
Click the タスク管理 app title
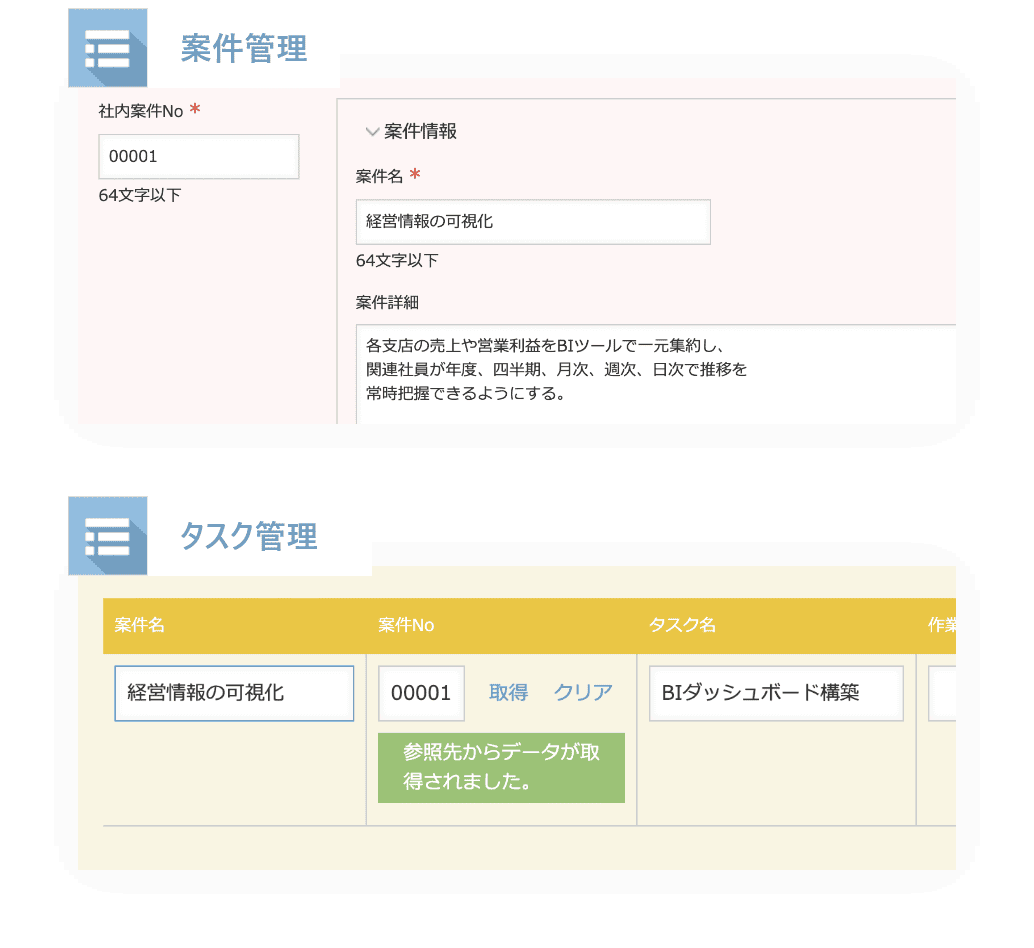249,536
